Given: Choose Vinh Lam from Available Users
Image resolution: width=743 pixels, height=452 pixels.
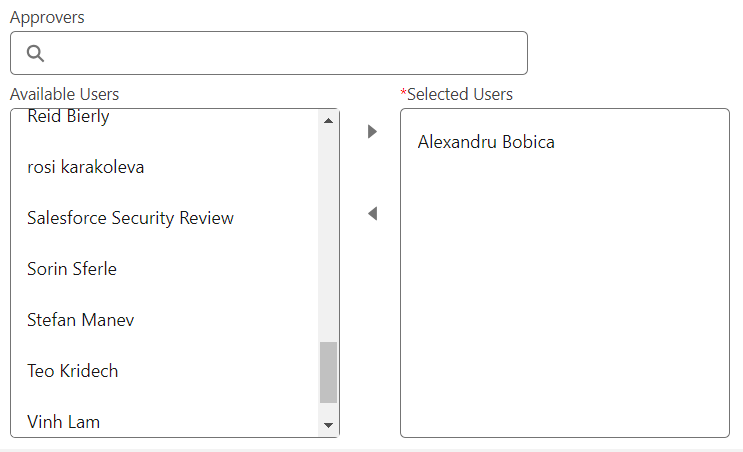Looking at the screenshot, I should tap(165, 422).
